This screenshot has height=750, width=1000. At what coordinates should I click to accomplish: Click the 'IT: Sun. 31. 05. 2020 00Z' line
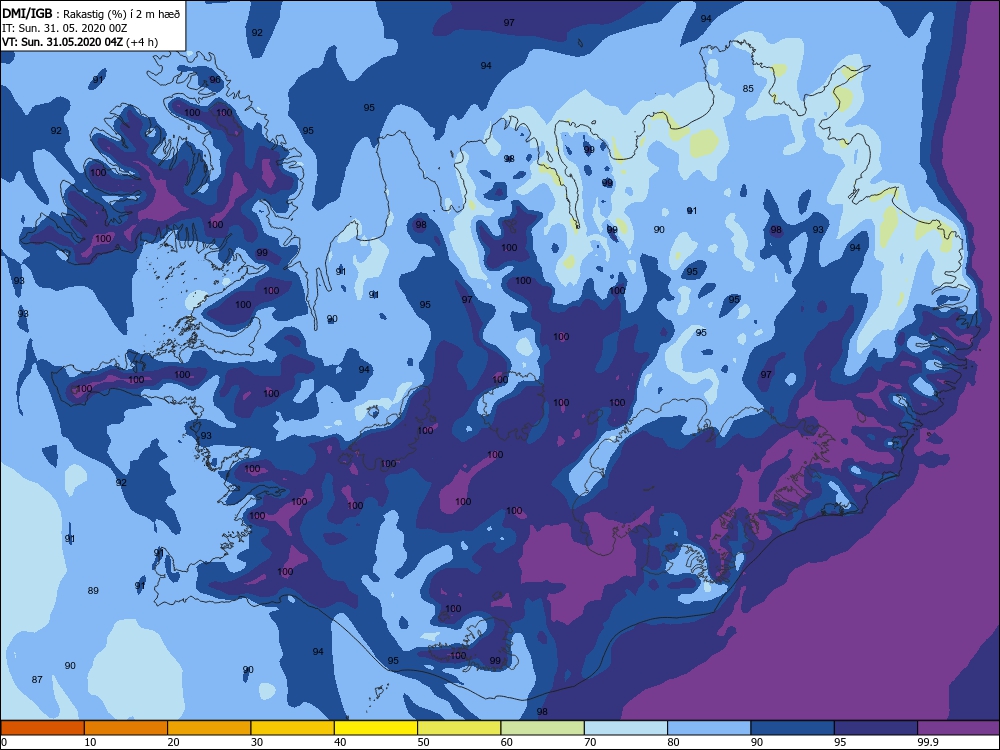tap(64, 27)
